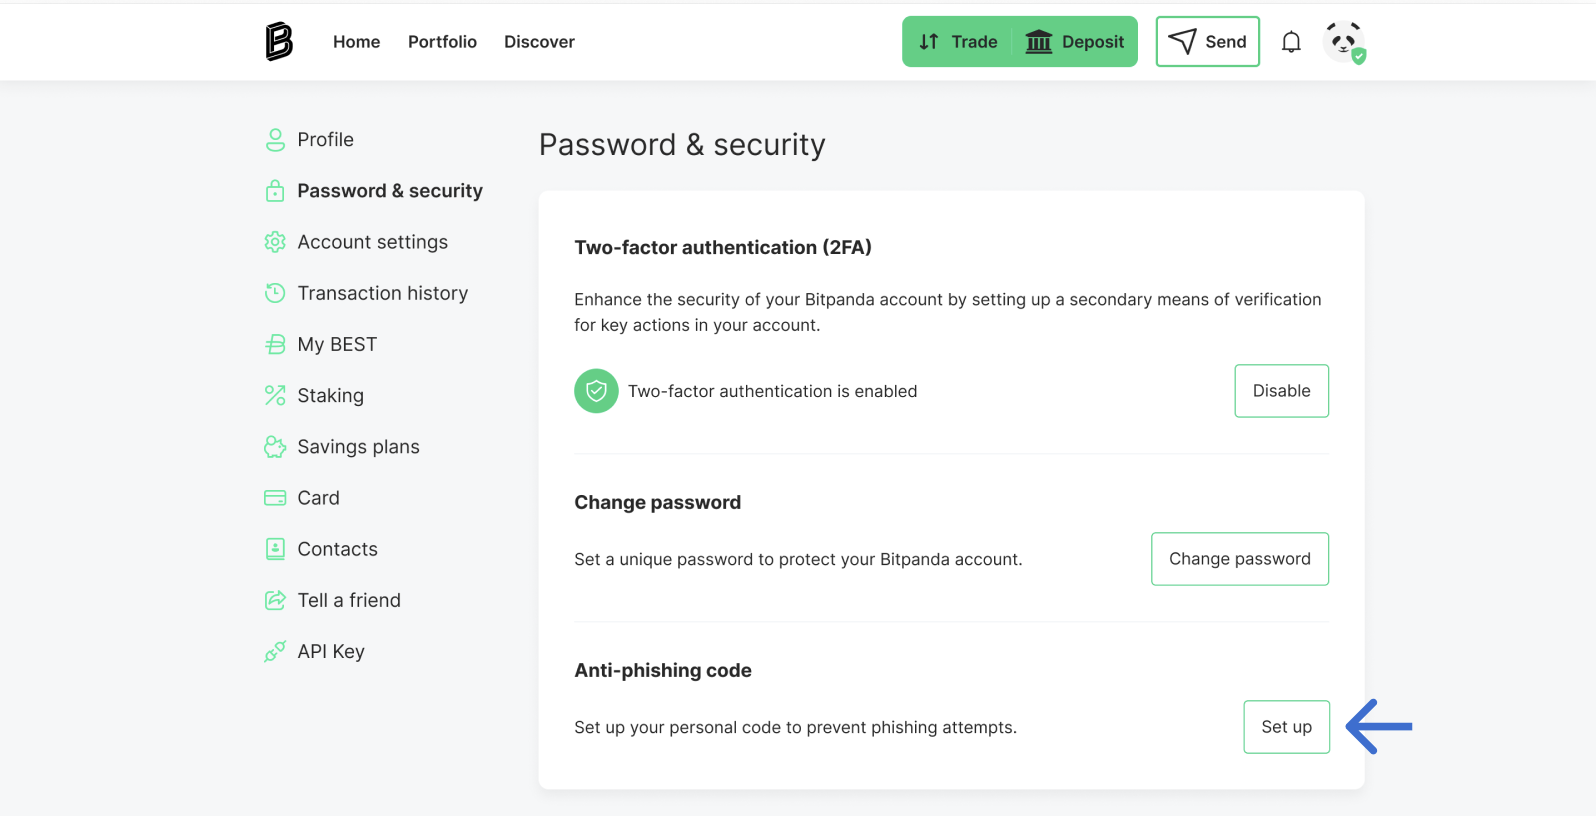Click the Change password section heading

point(658,502)
